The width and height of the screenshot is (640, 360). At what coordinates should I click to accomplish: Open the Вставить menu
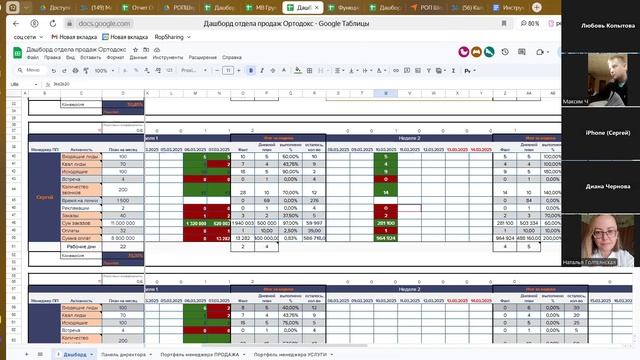pos(90,58)
